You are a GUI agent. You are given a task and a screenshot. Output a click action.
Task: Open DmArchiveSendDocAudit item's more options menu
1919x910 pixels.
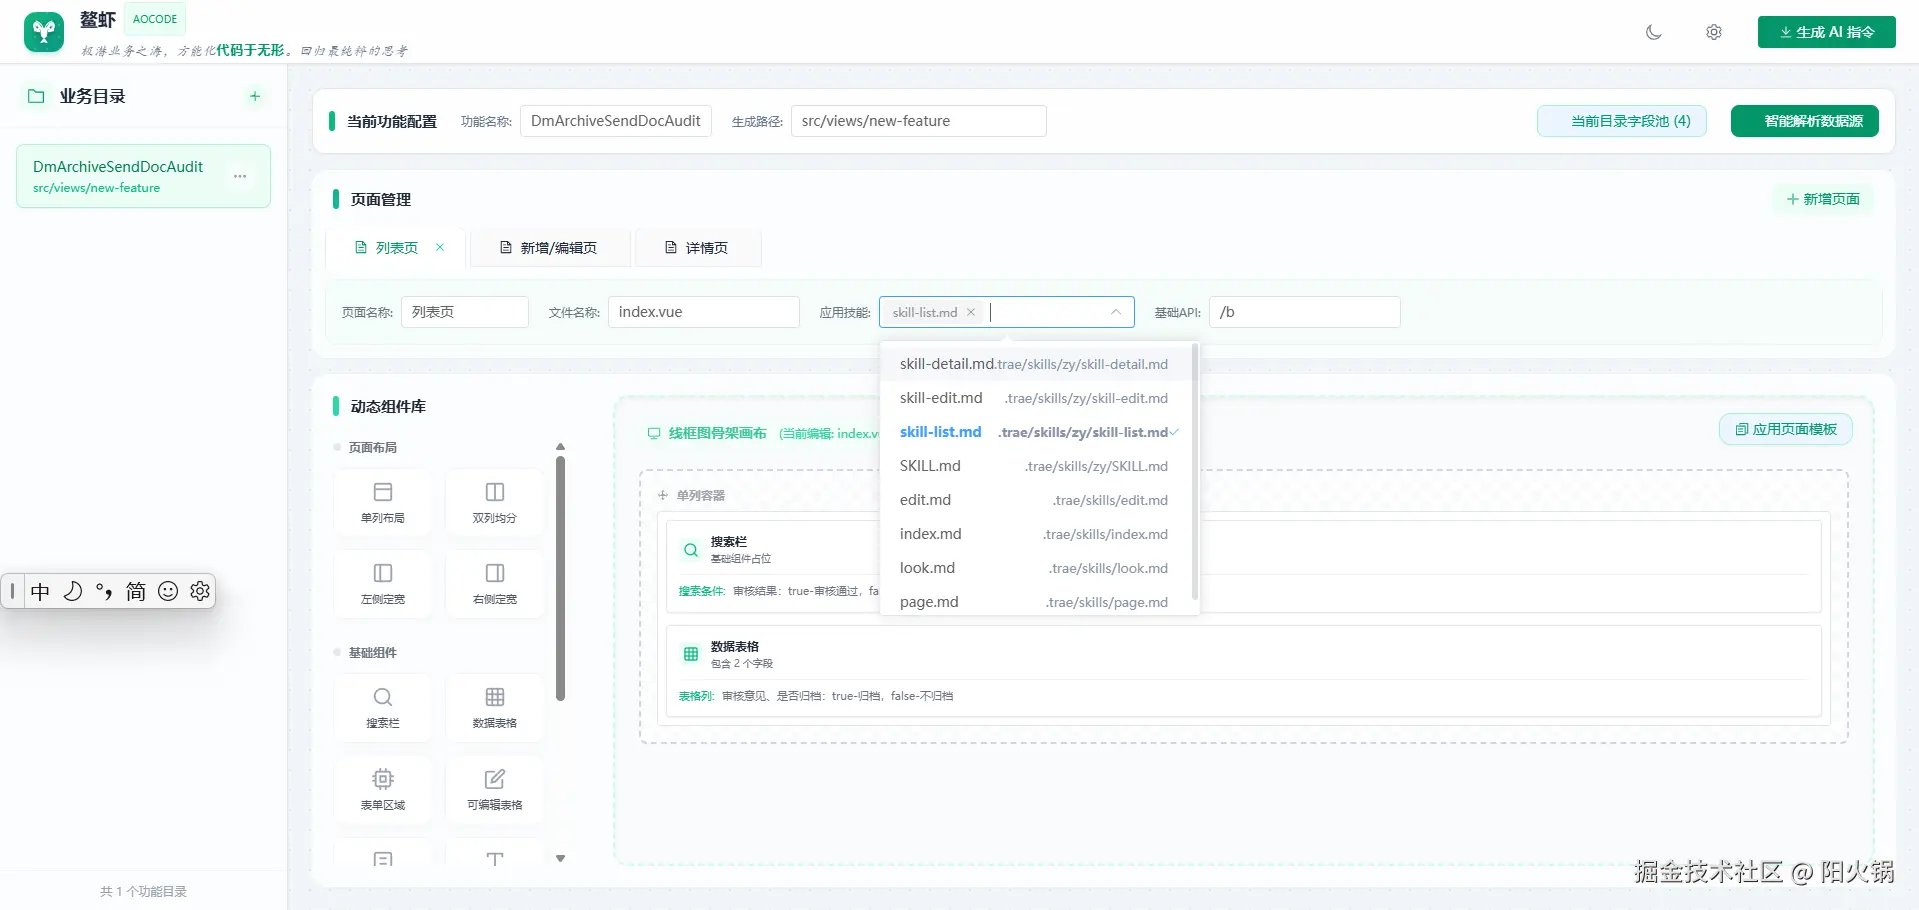pos(240,176)
